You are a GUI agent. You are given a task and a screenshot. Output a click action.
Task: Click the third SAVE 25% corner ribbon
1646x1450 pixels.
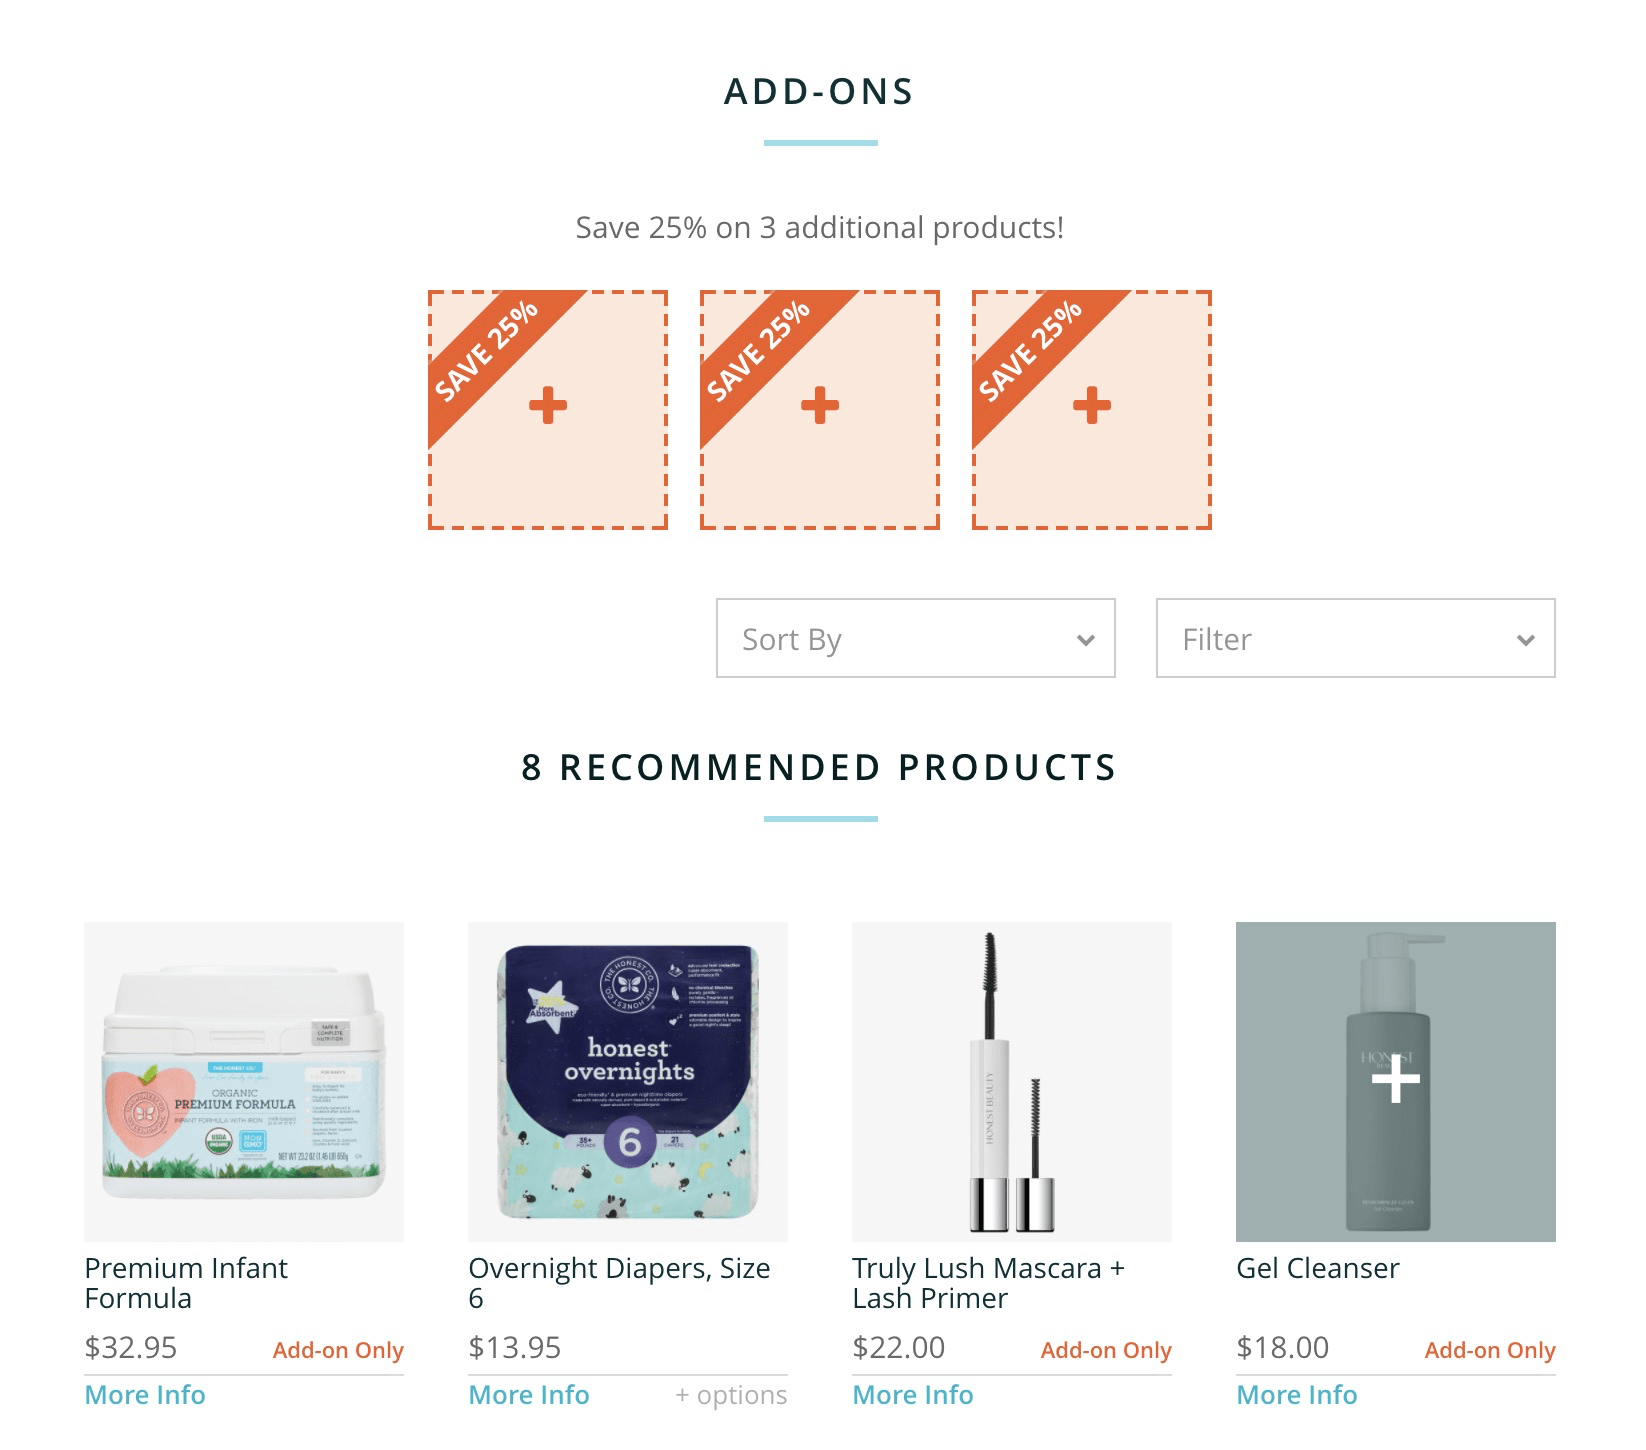pyautogui.click(x=1034, y=352)
